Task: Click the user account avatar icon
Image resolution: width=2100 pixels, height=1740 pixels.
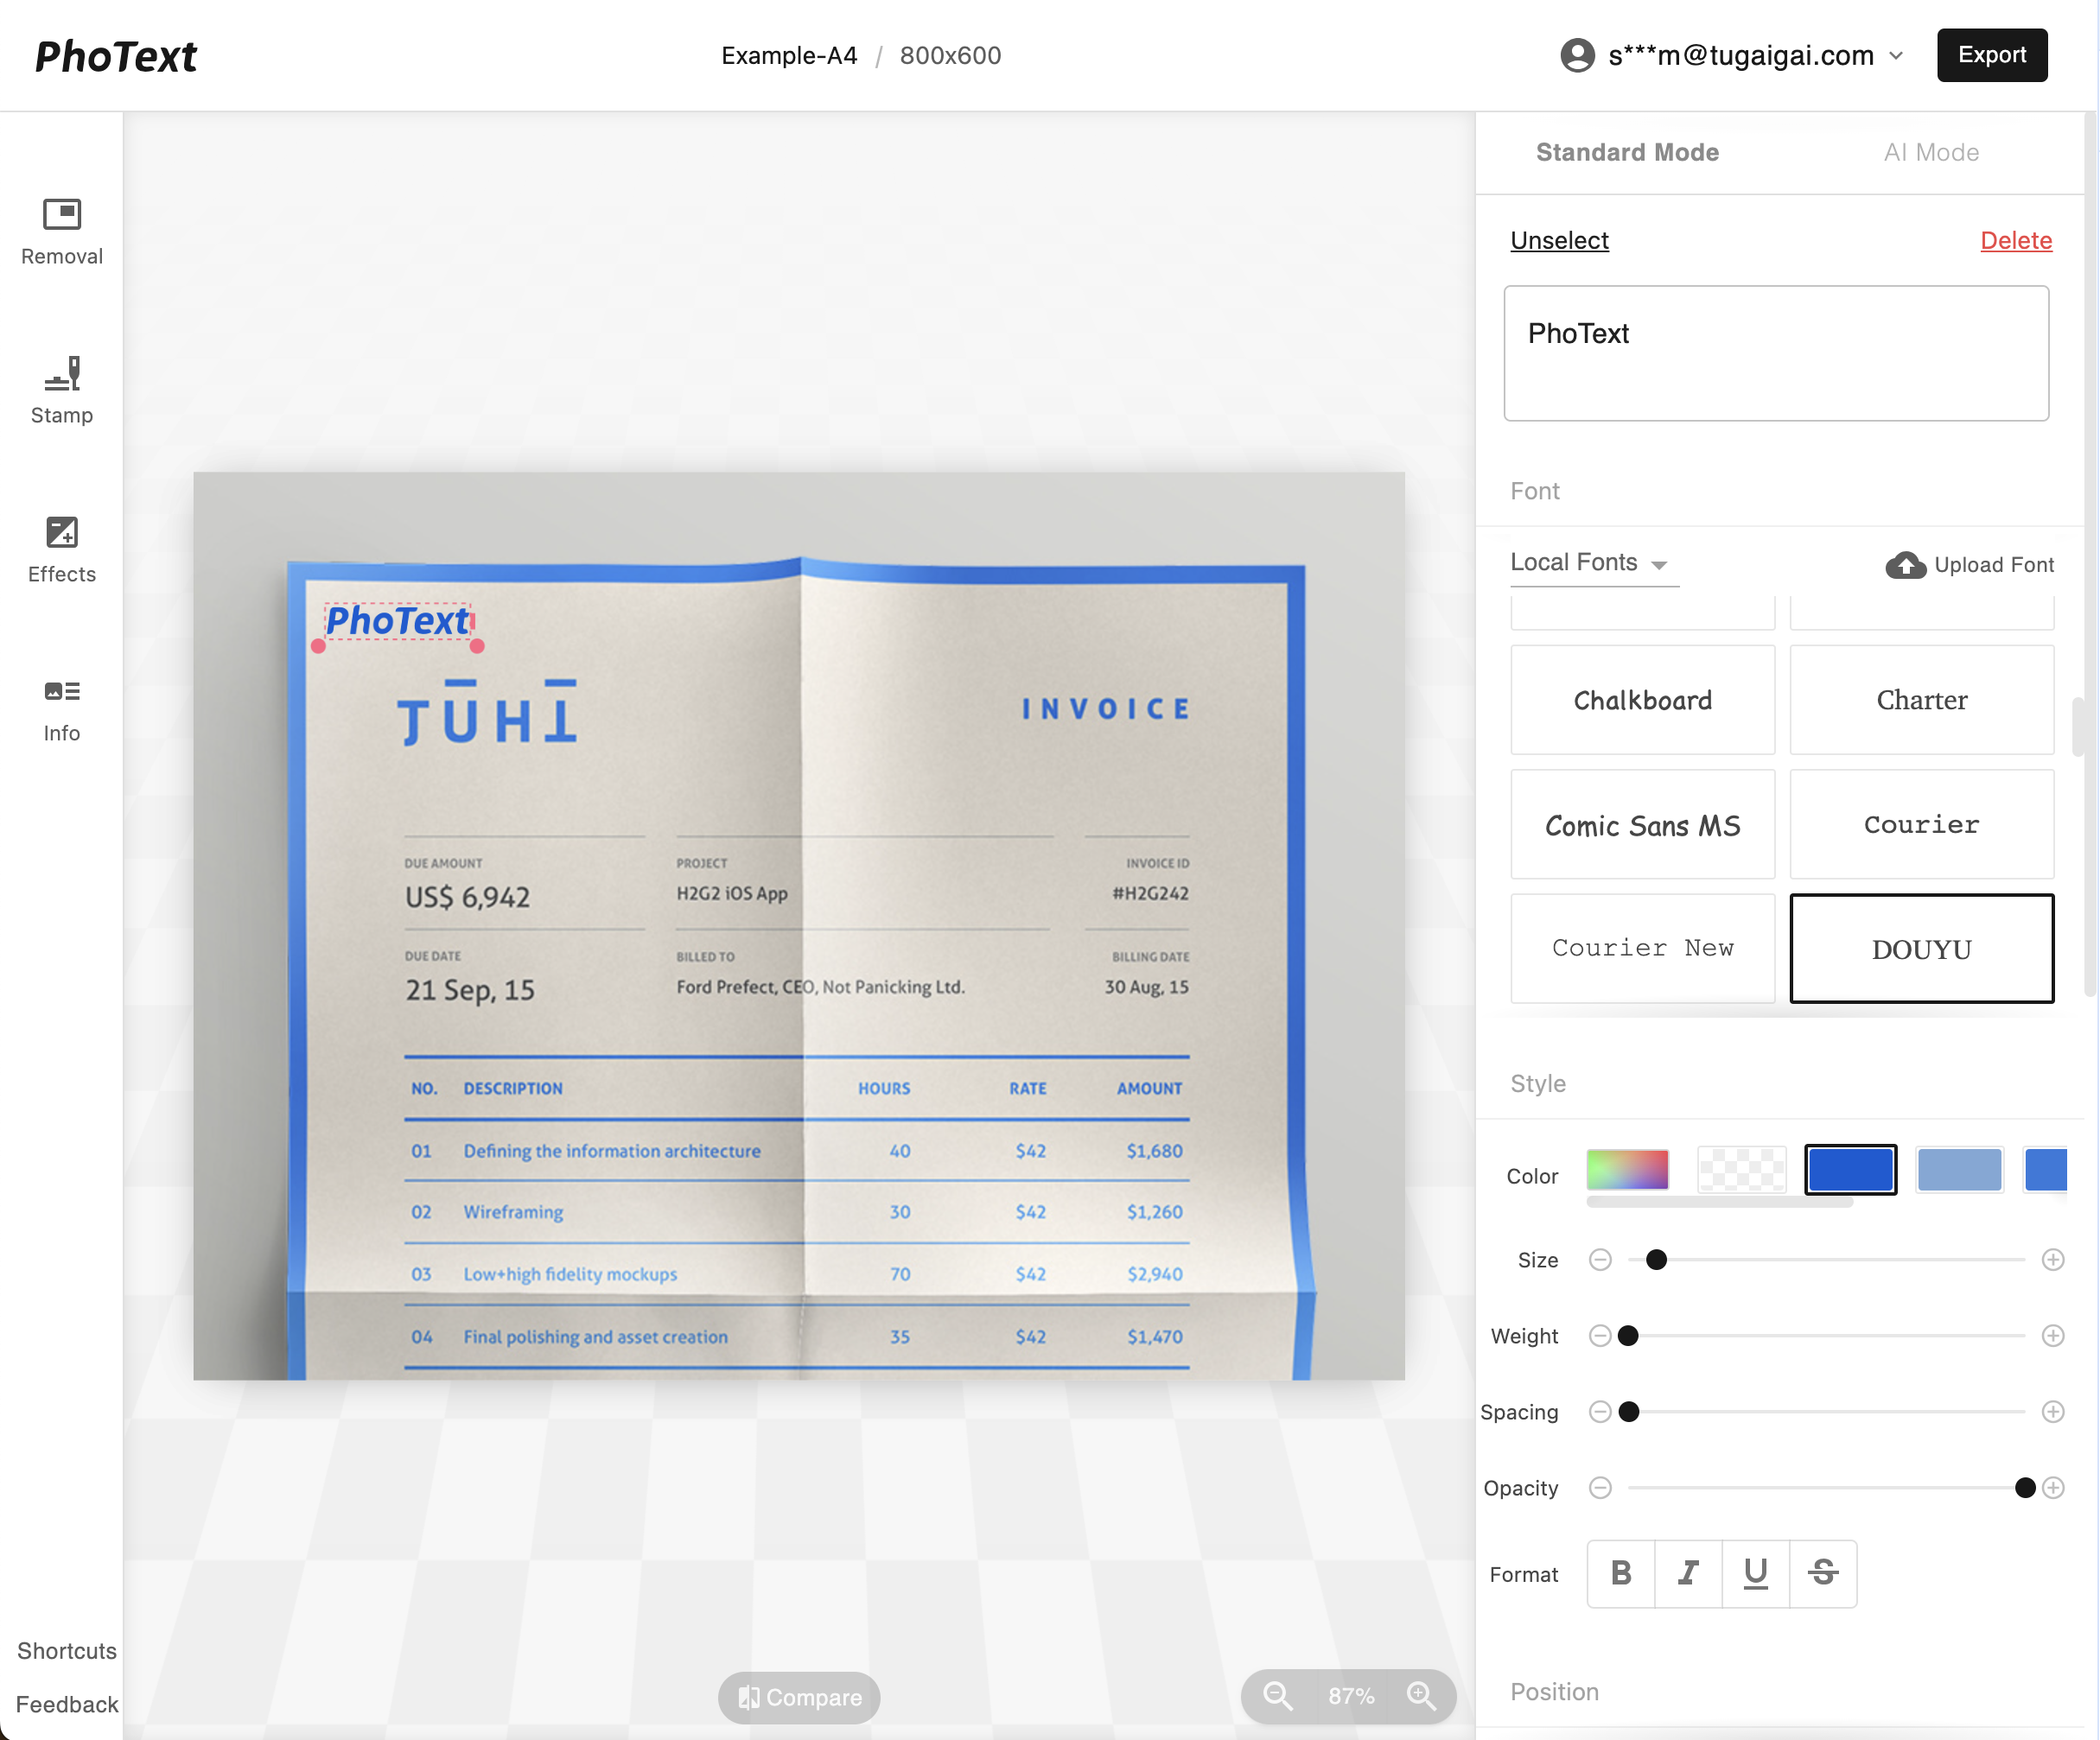Action: (x=1577, y=55)
